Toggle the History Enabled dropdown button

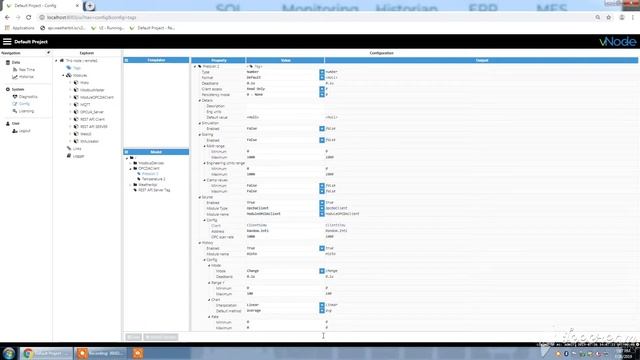[322, 248]
